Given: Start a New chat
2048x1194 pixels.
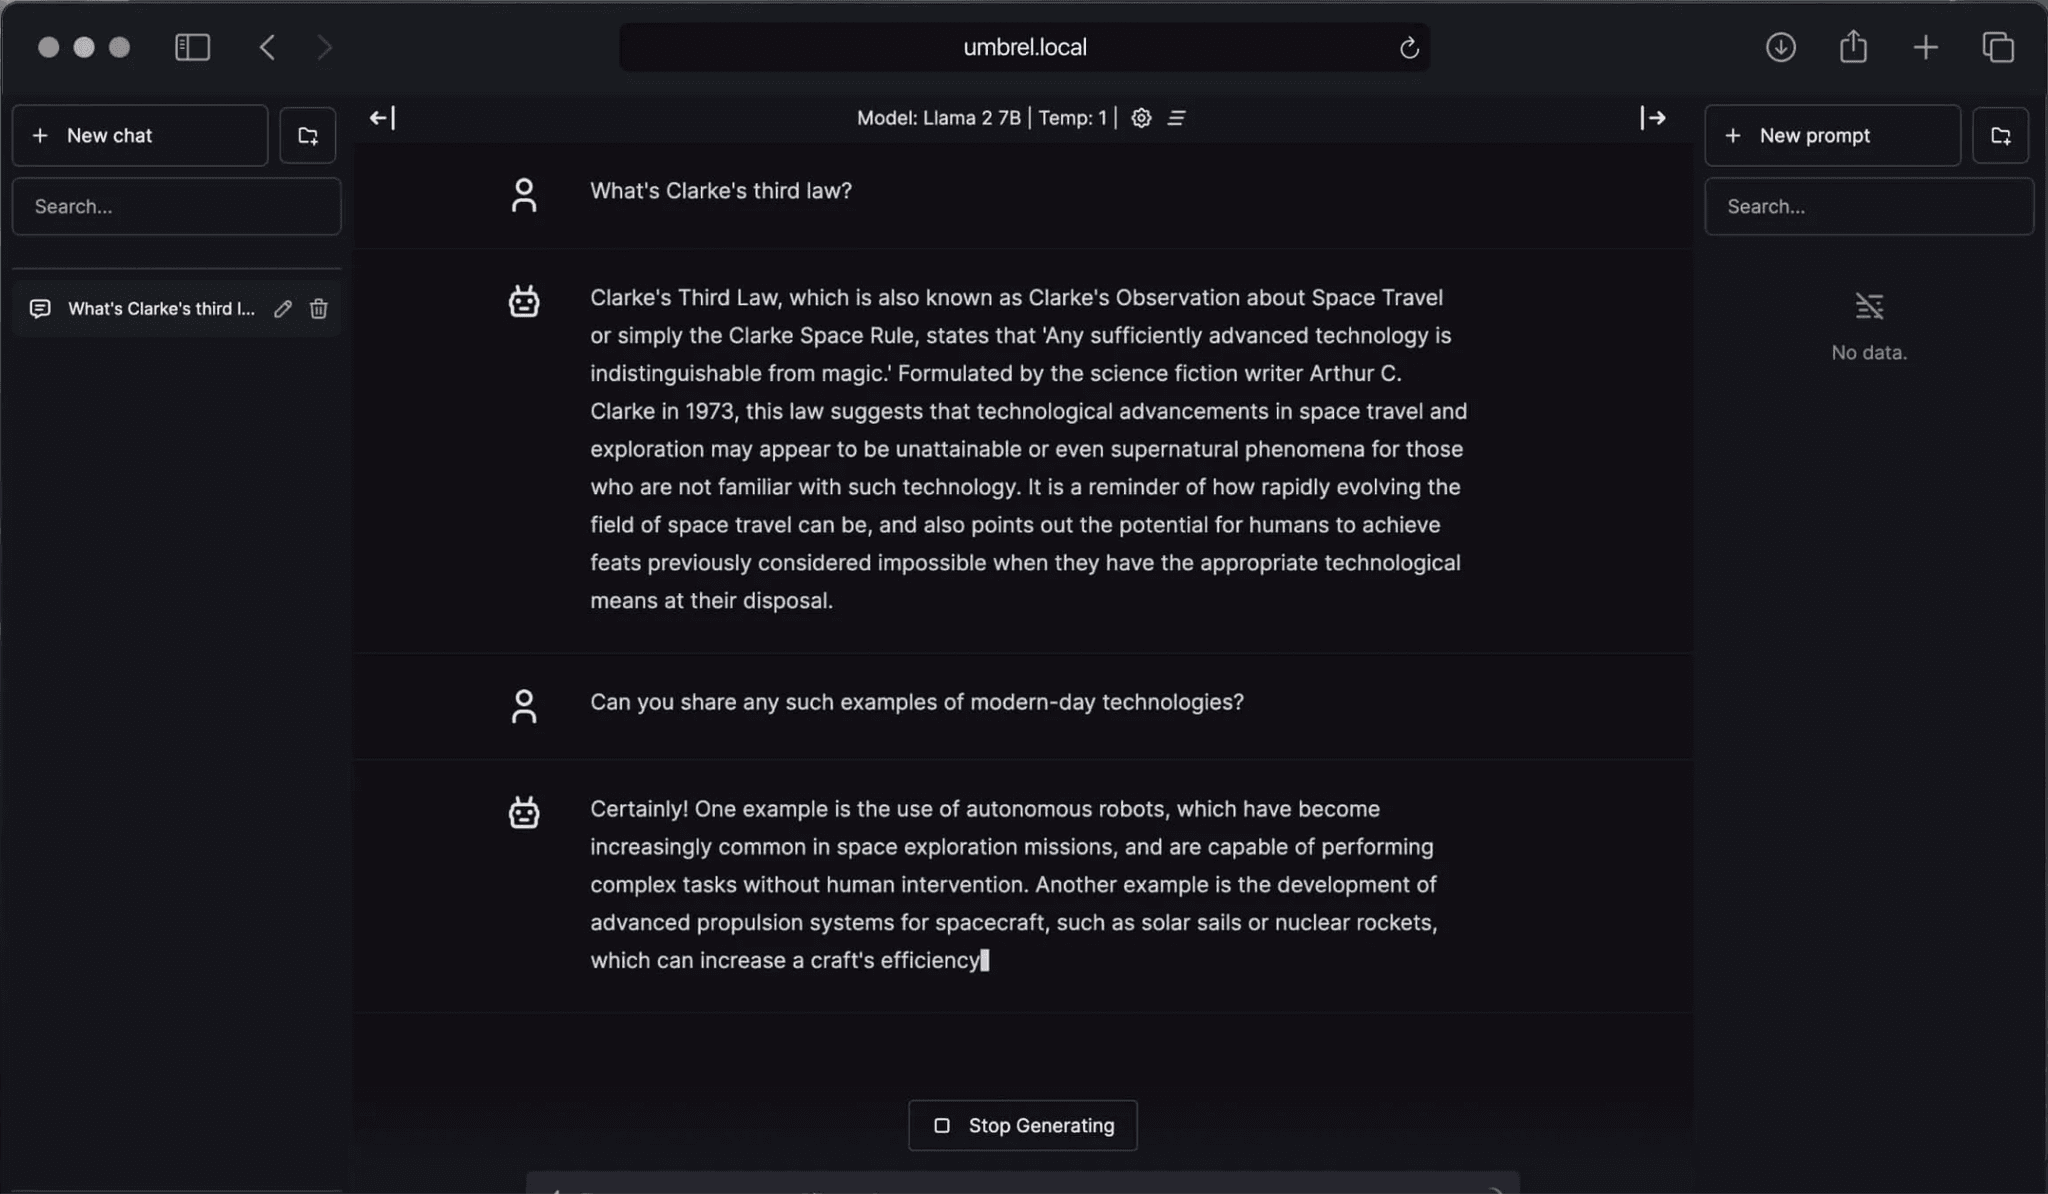Looking at the screenshot, I should (x=139, y=135).
